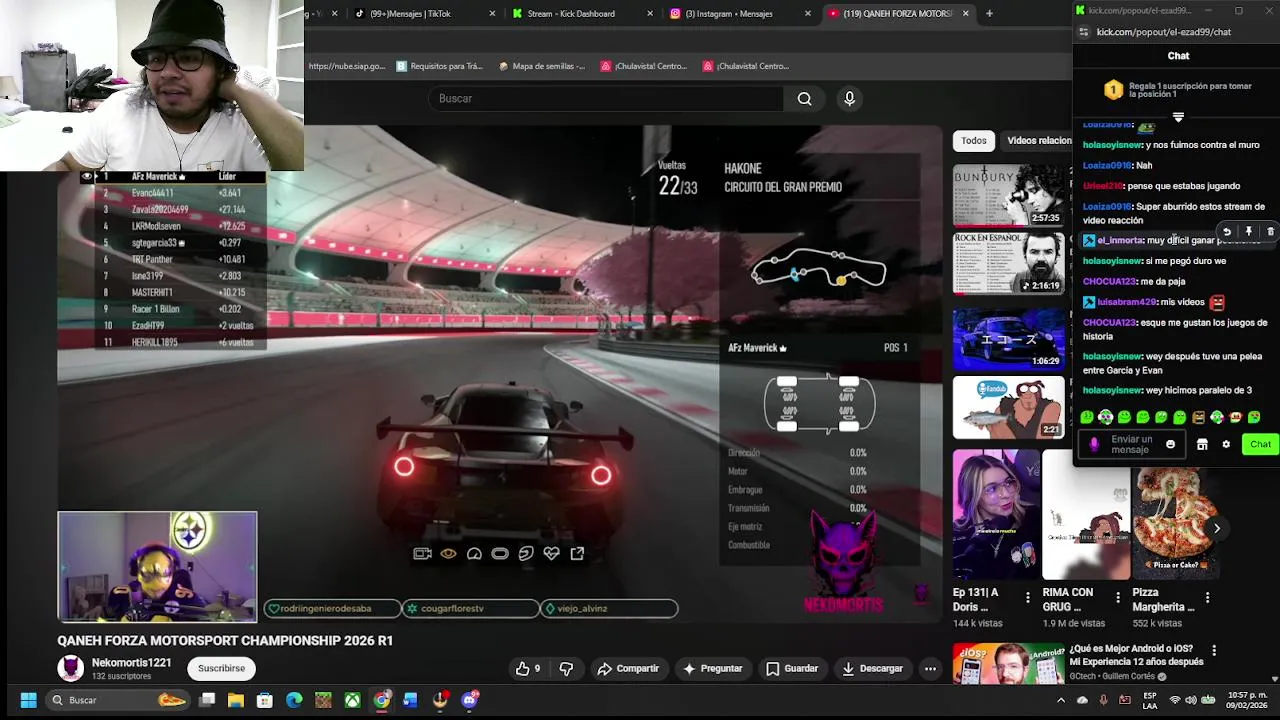Open the site info icon in Kick popout address bar
The height and width of the screenshot is (720, 1280).
click(1085, 32)
